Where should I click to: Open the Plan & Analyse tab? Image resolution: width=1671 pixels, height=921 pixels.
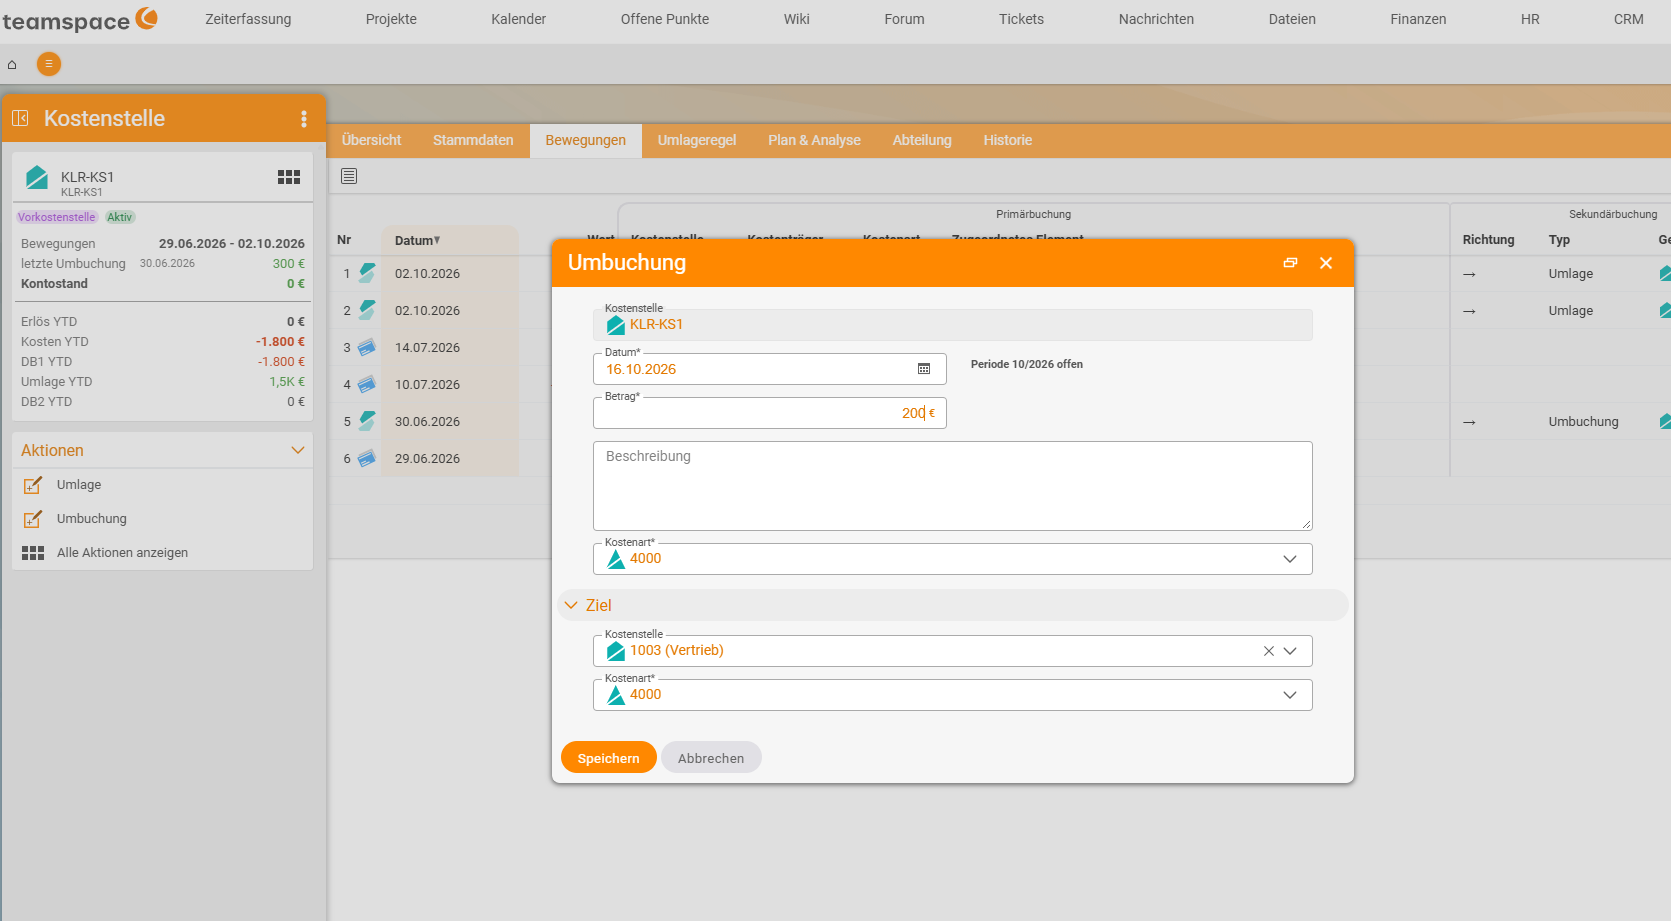coord(814,140)
